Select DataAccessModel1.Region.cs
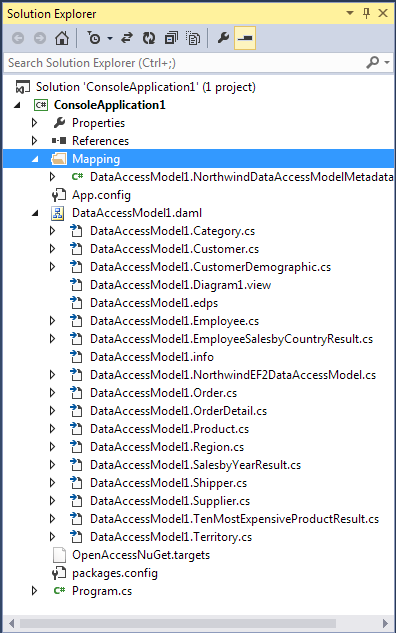This screenshot has width=396, height=633. pos(167,447)
